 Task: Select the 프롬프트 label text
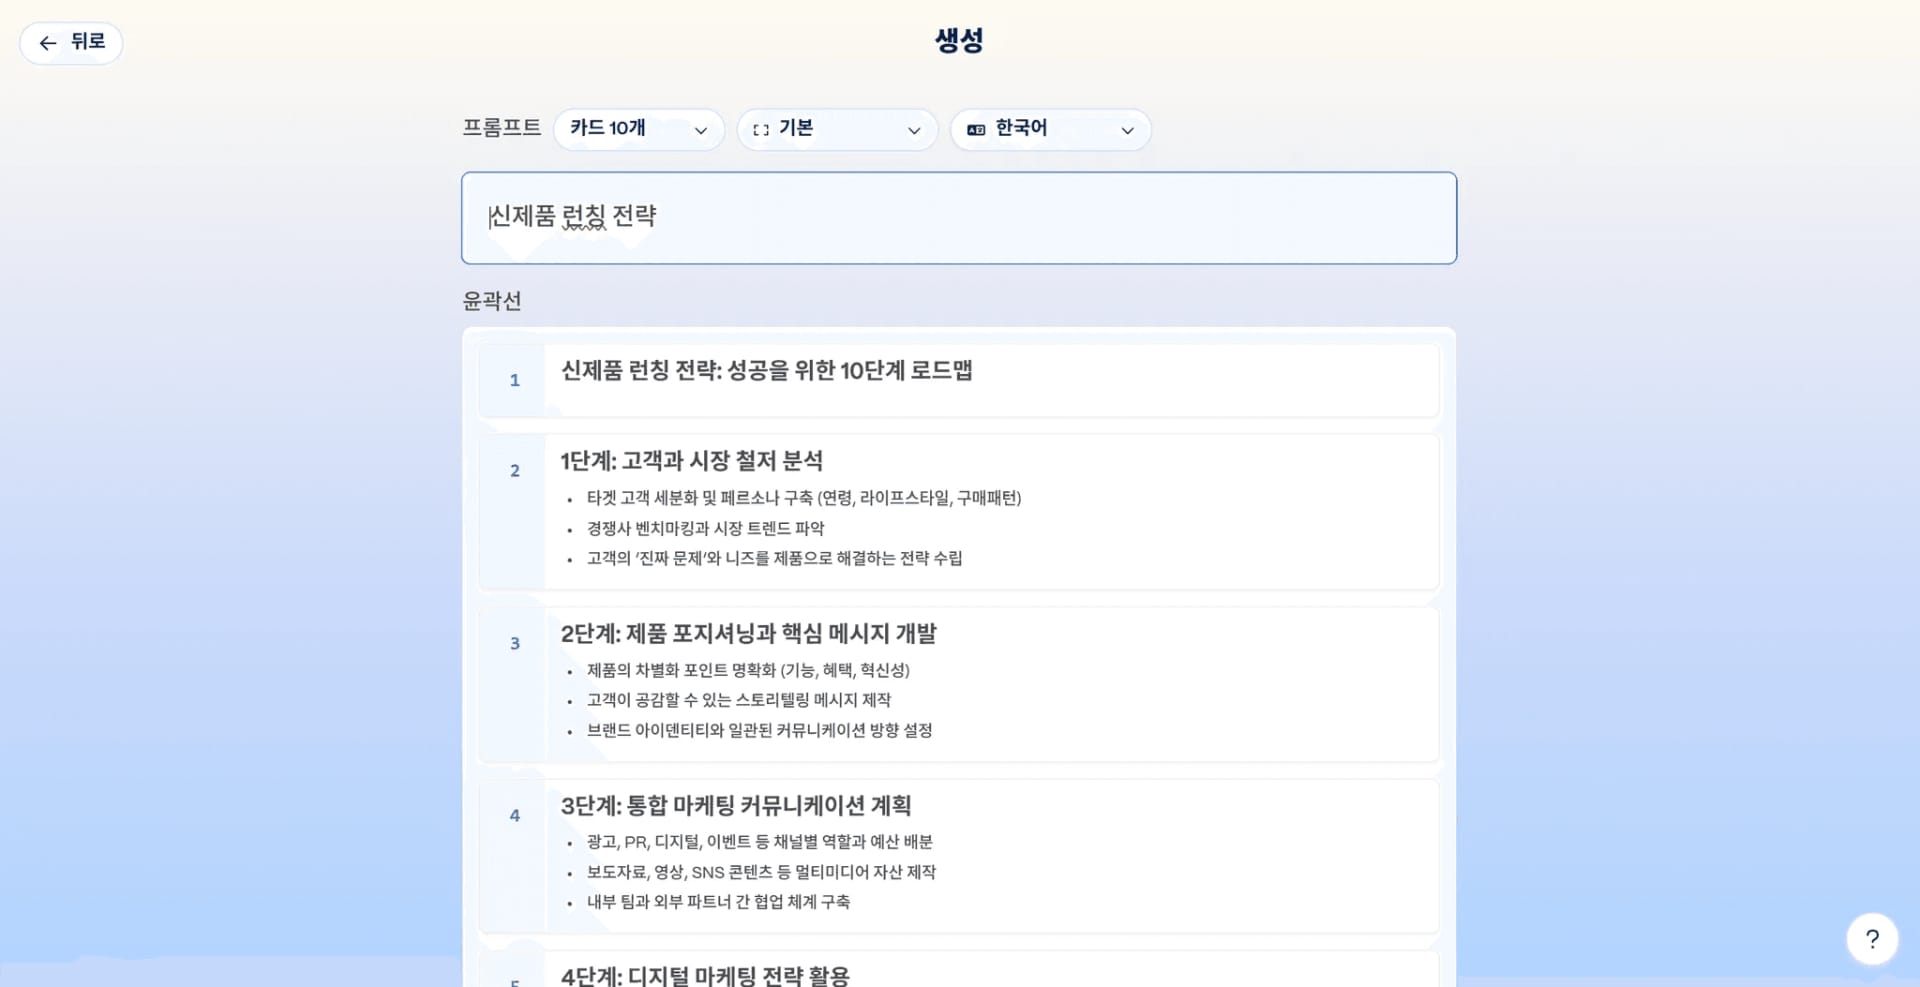(502, 128)
